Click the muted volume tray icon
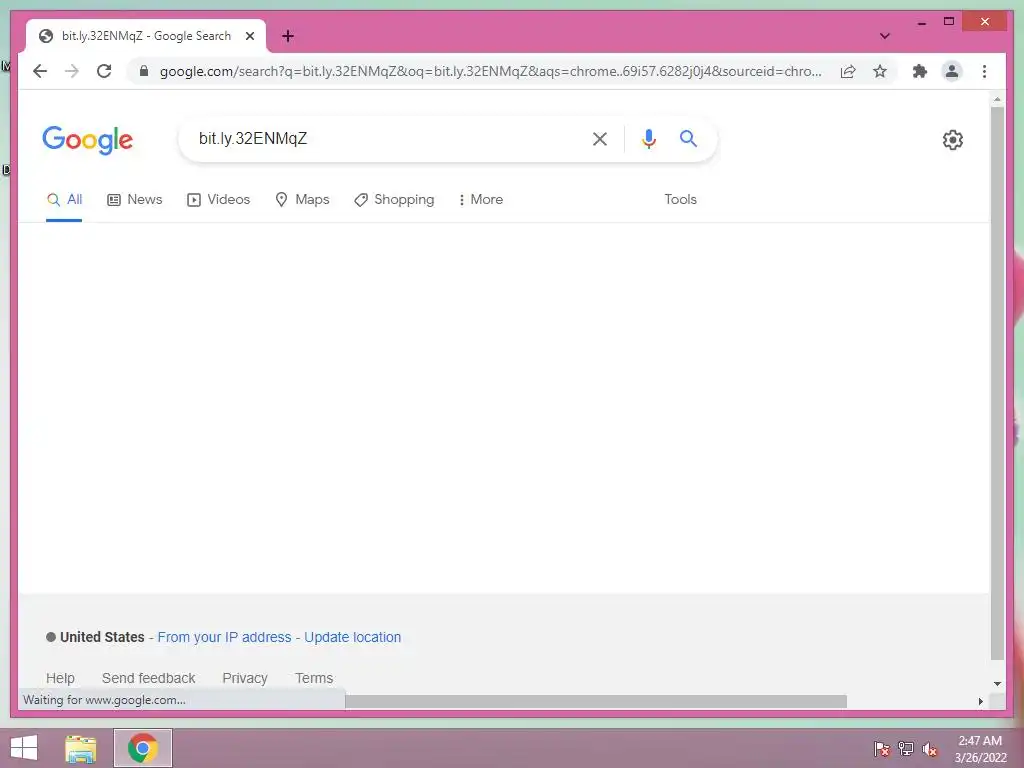Viewport: 1024px width, 768px height. [929, 749]
